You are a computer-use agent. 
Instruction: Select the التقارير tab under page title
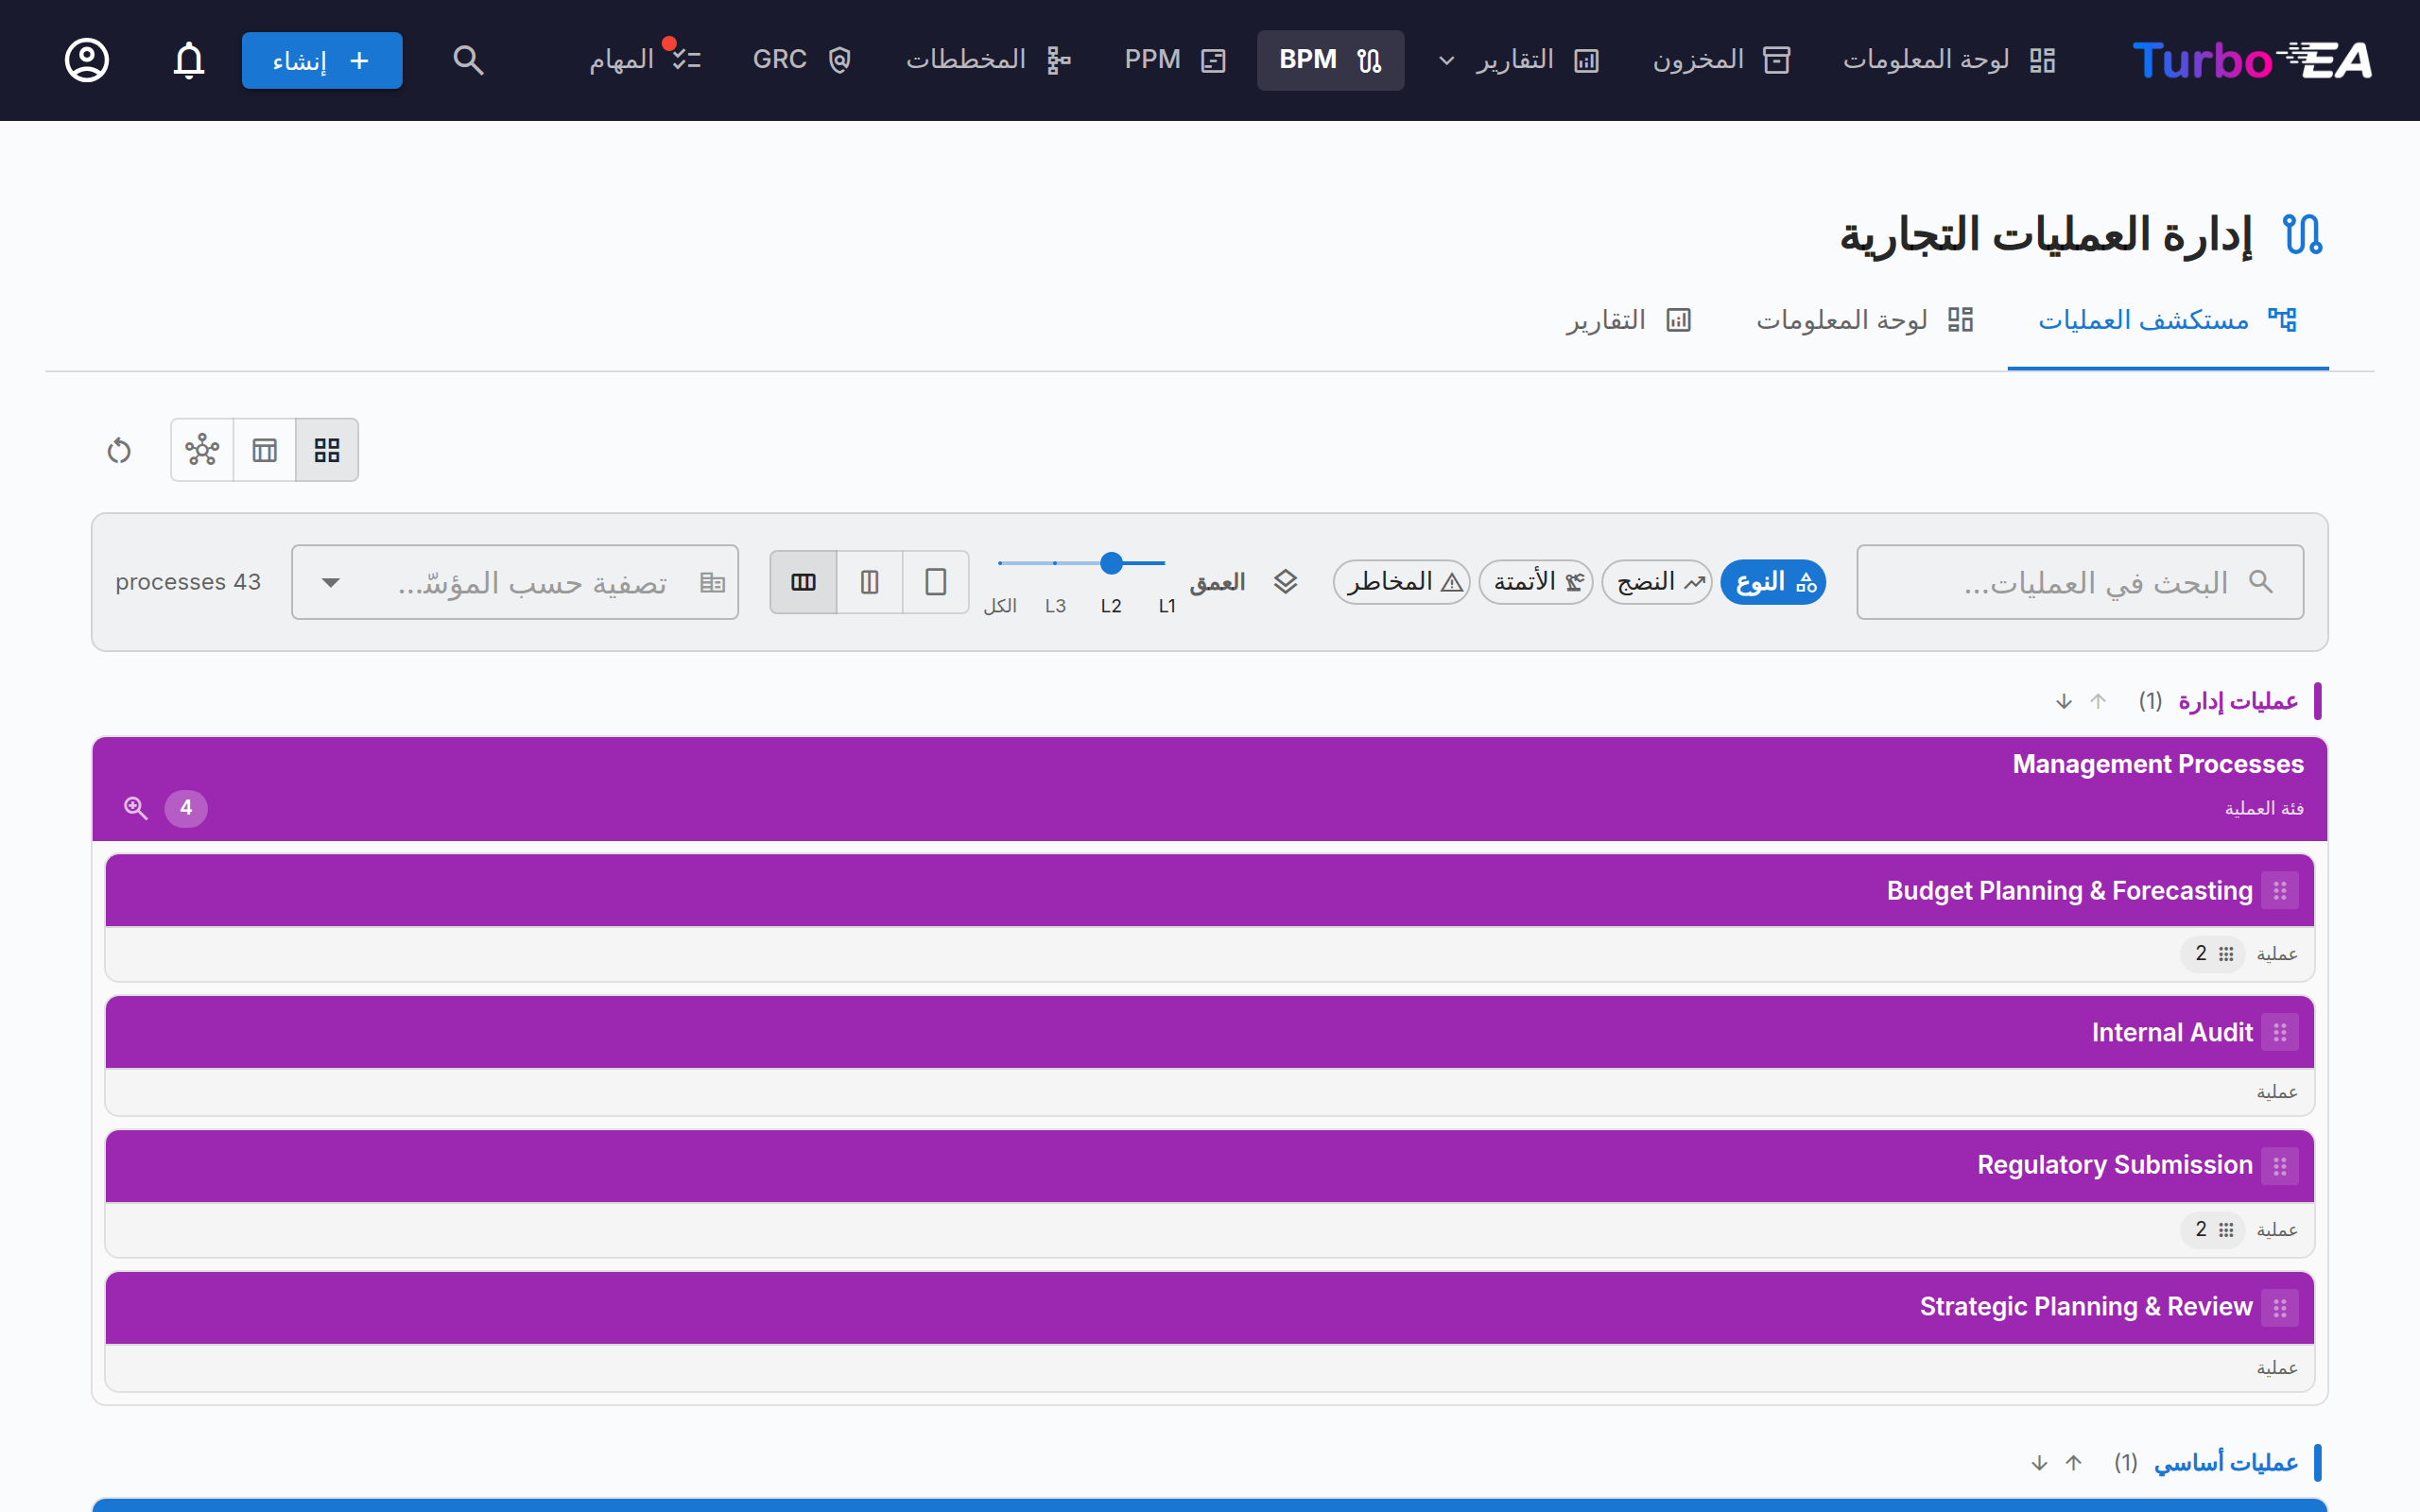click(x=1628, y=320)
